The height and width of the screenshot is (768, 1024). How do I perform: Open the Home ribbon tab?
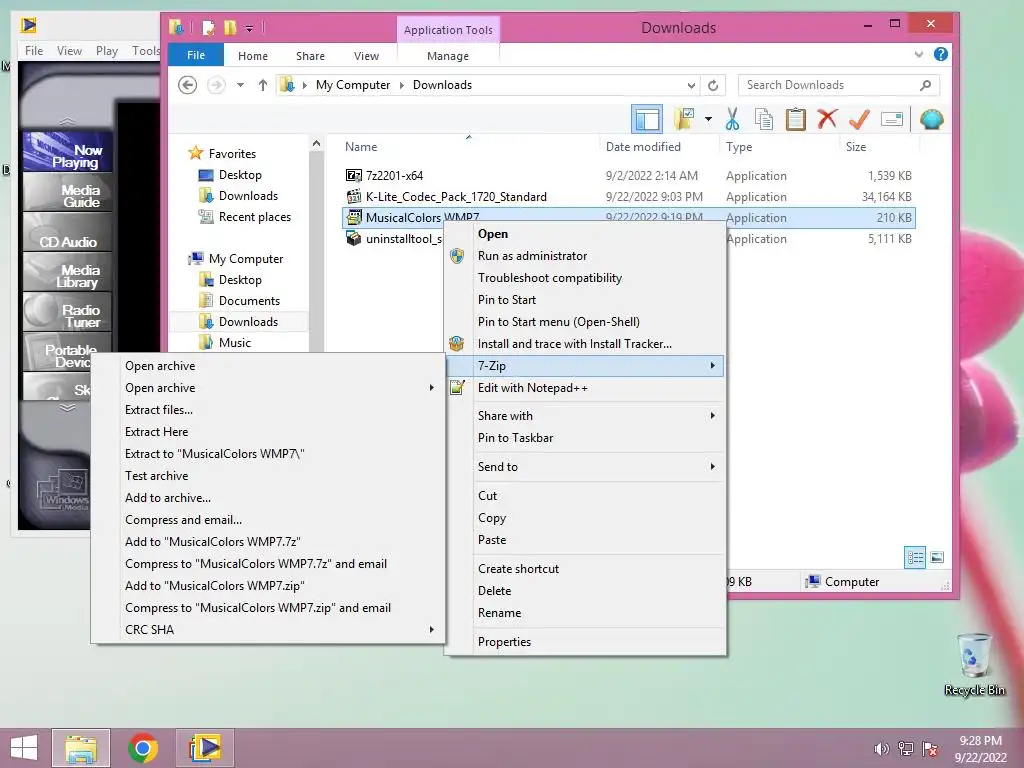tap(253, 56)
